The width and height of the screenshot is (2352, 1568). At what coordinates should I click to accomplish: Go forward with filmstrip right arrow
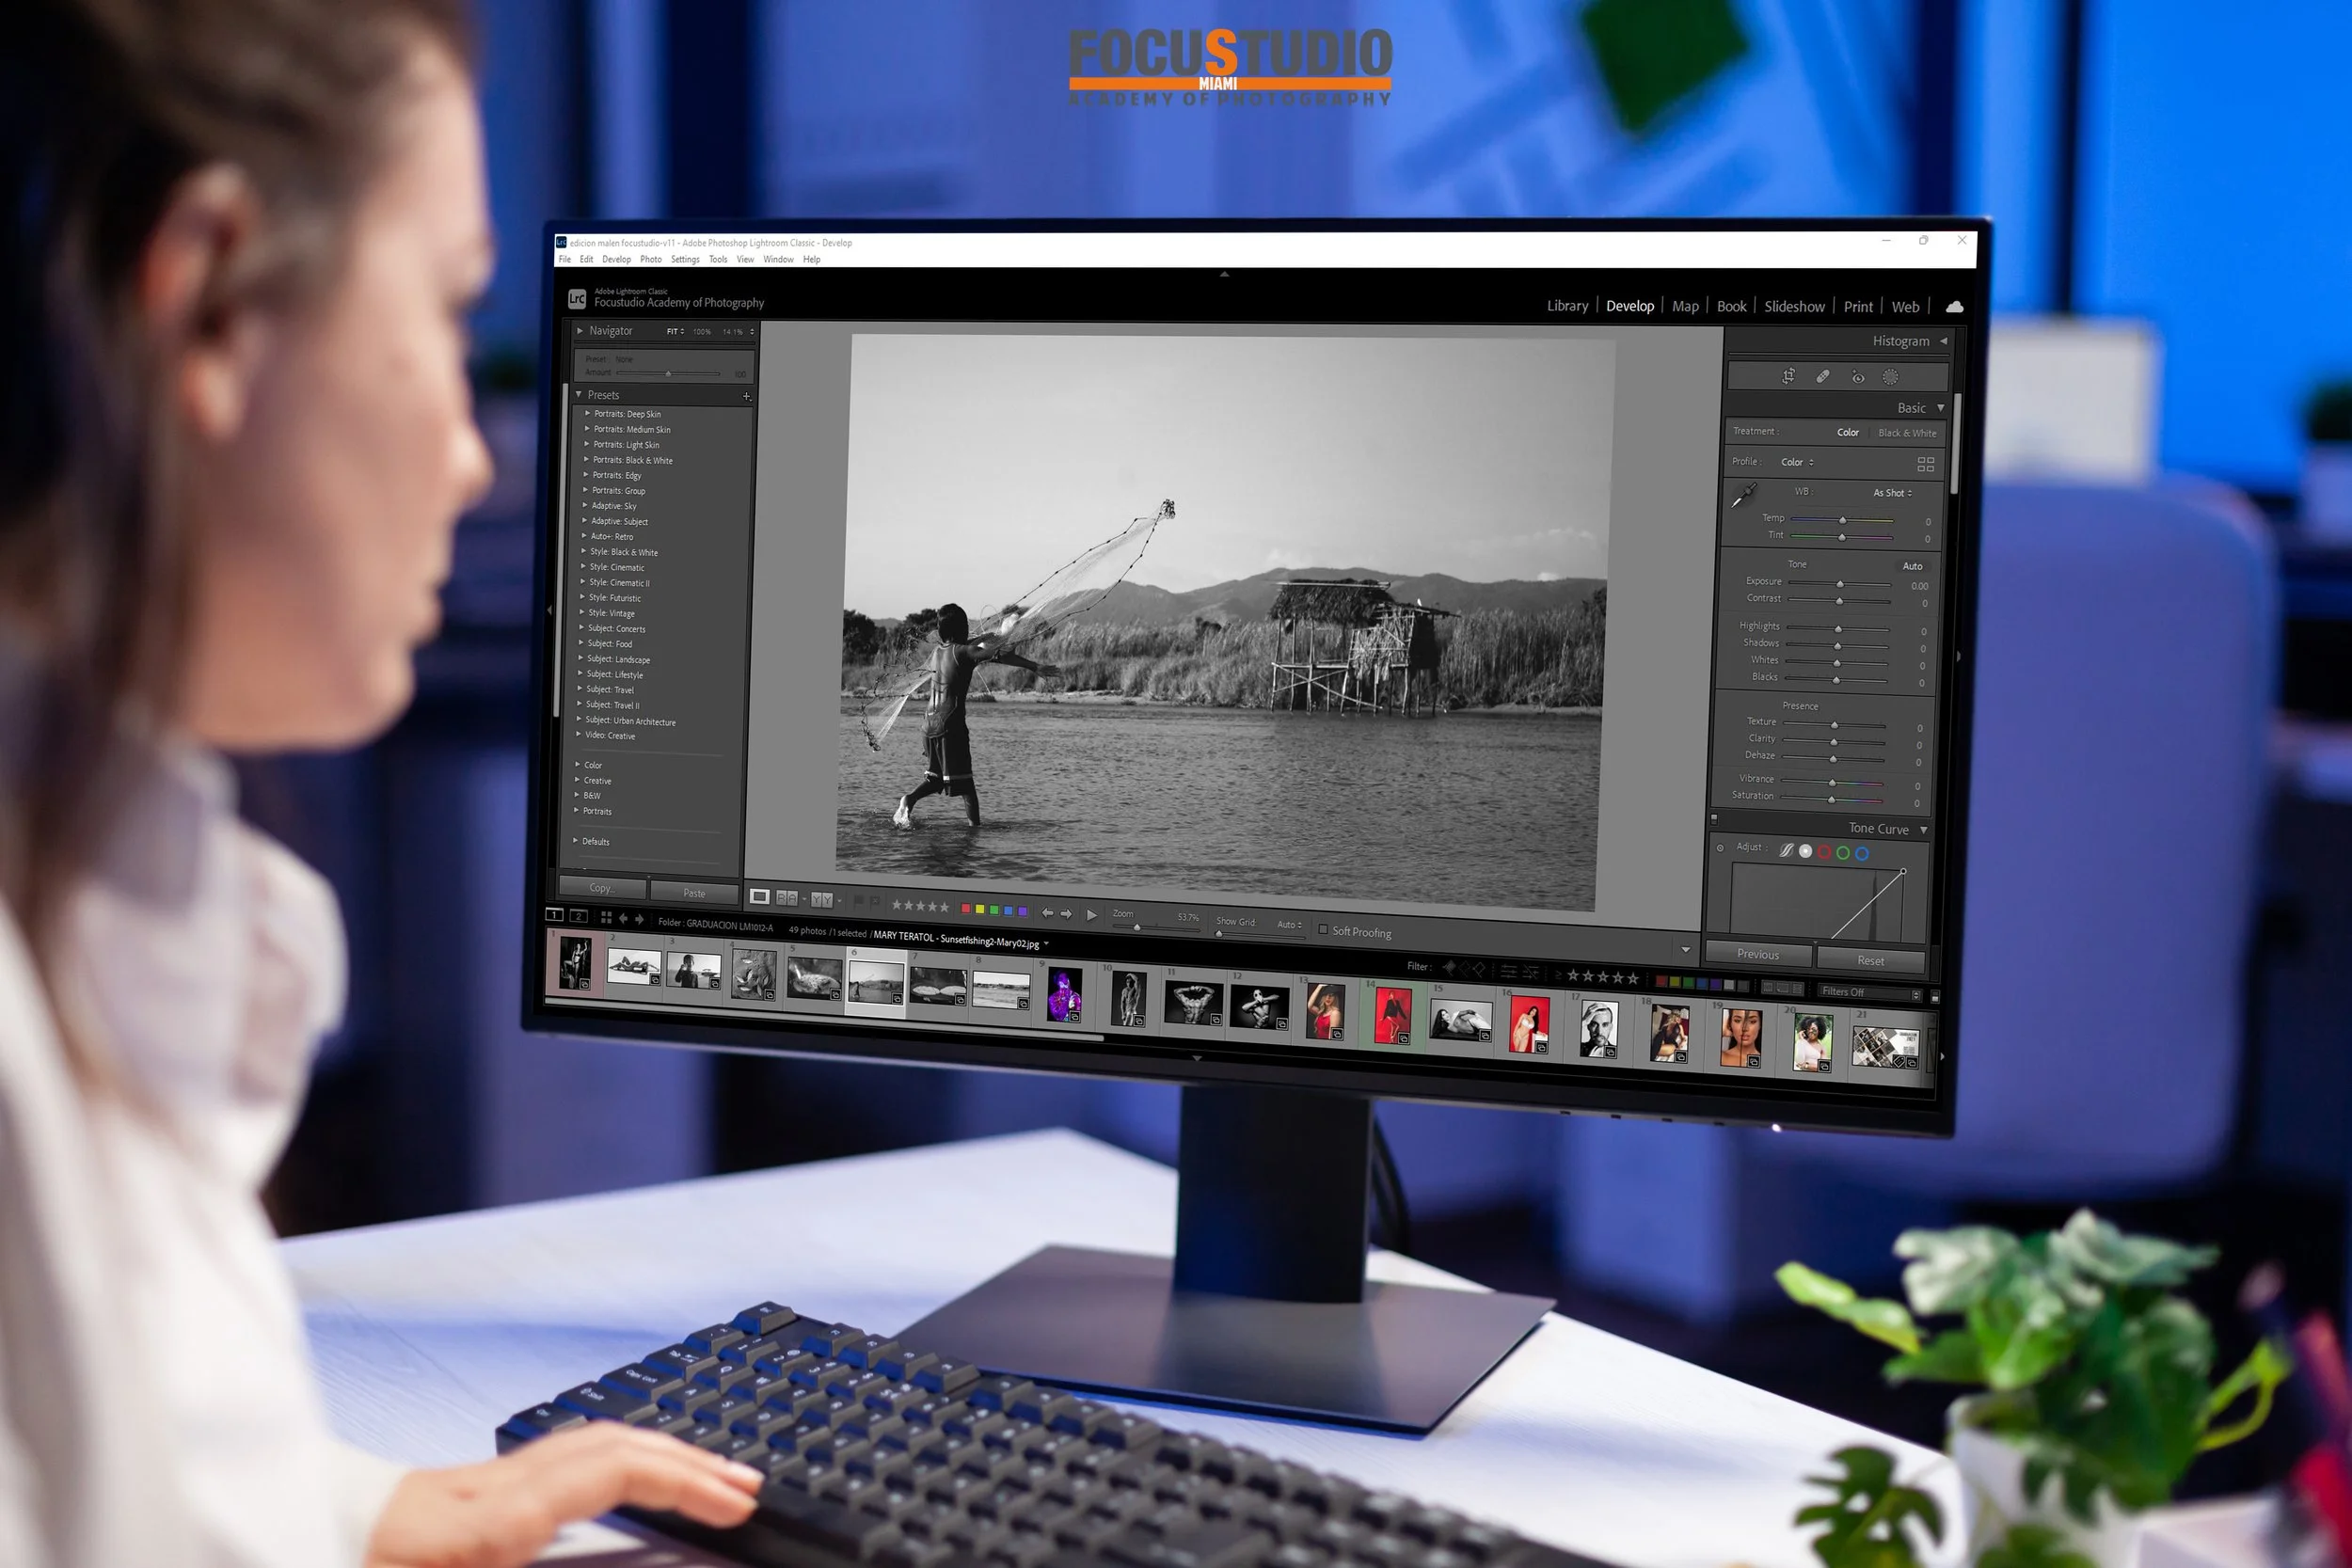click(639, 918)
